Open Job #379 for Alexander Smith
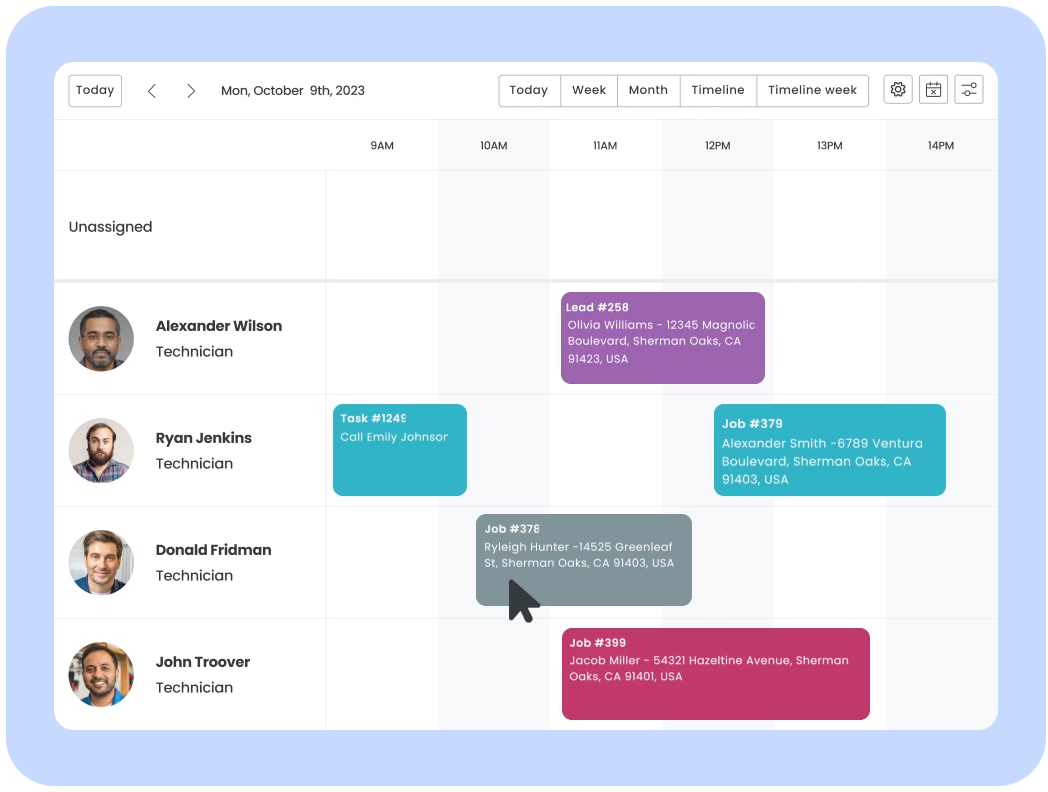 point(829,450)
